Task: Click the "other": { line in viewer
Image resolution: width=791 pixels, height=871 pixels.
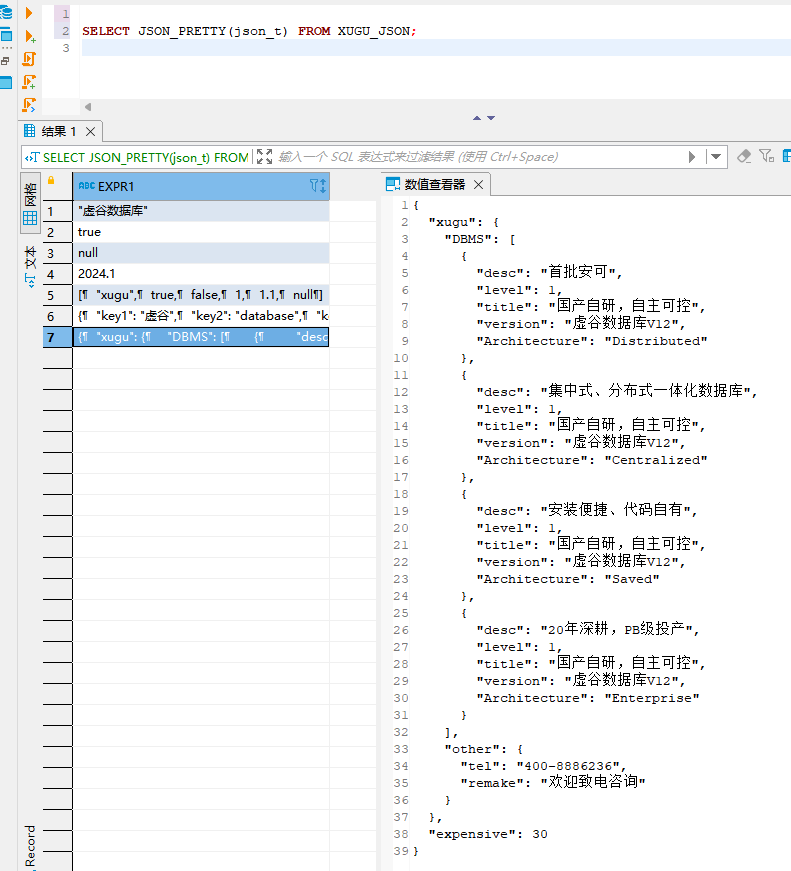Action: coord(484,749)
